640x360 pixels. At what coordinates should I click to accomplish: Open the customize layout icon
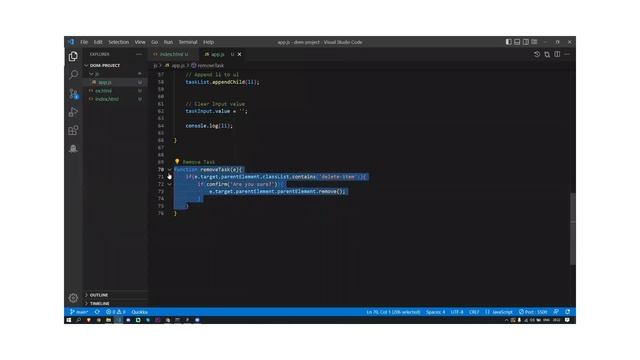point(534,42)
